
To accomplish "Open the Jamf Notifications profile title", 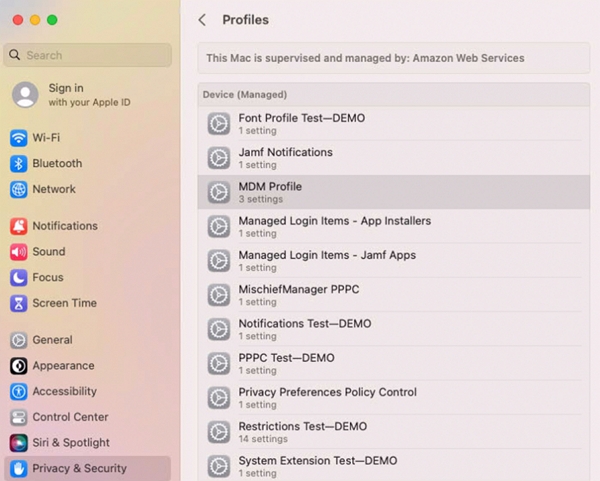I will click(285, 152).
